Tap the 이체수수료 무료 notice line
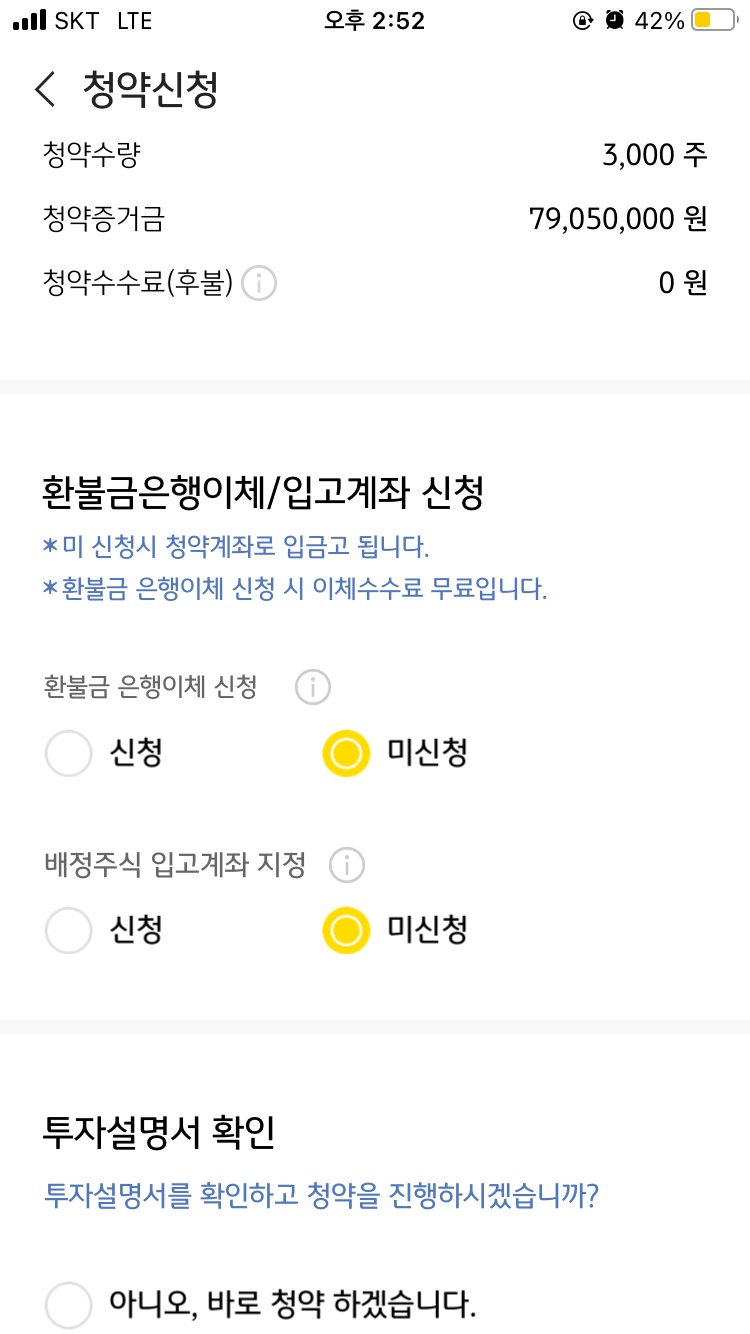Image resolution: width=750 pixels, height=1334 pixels. coord(295,589)
